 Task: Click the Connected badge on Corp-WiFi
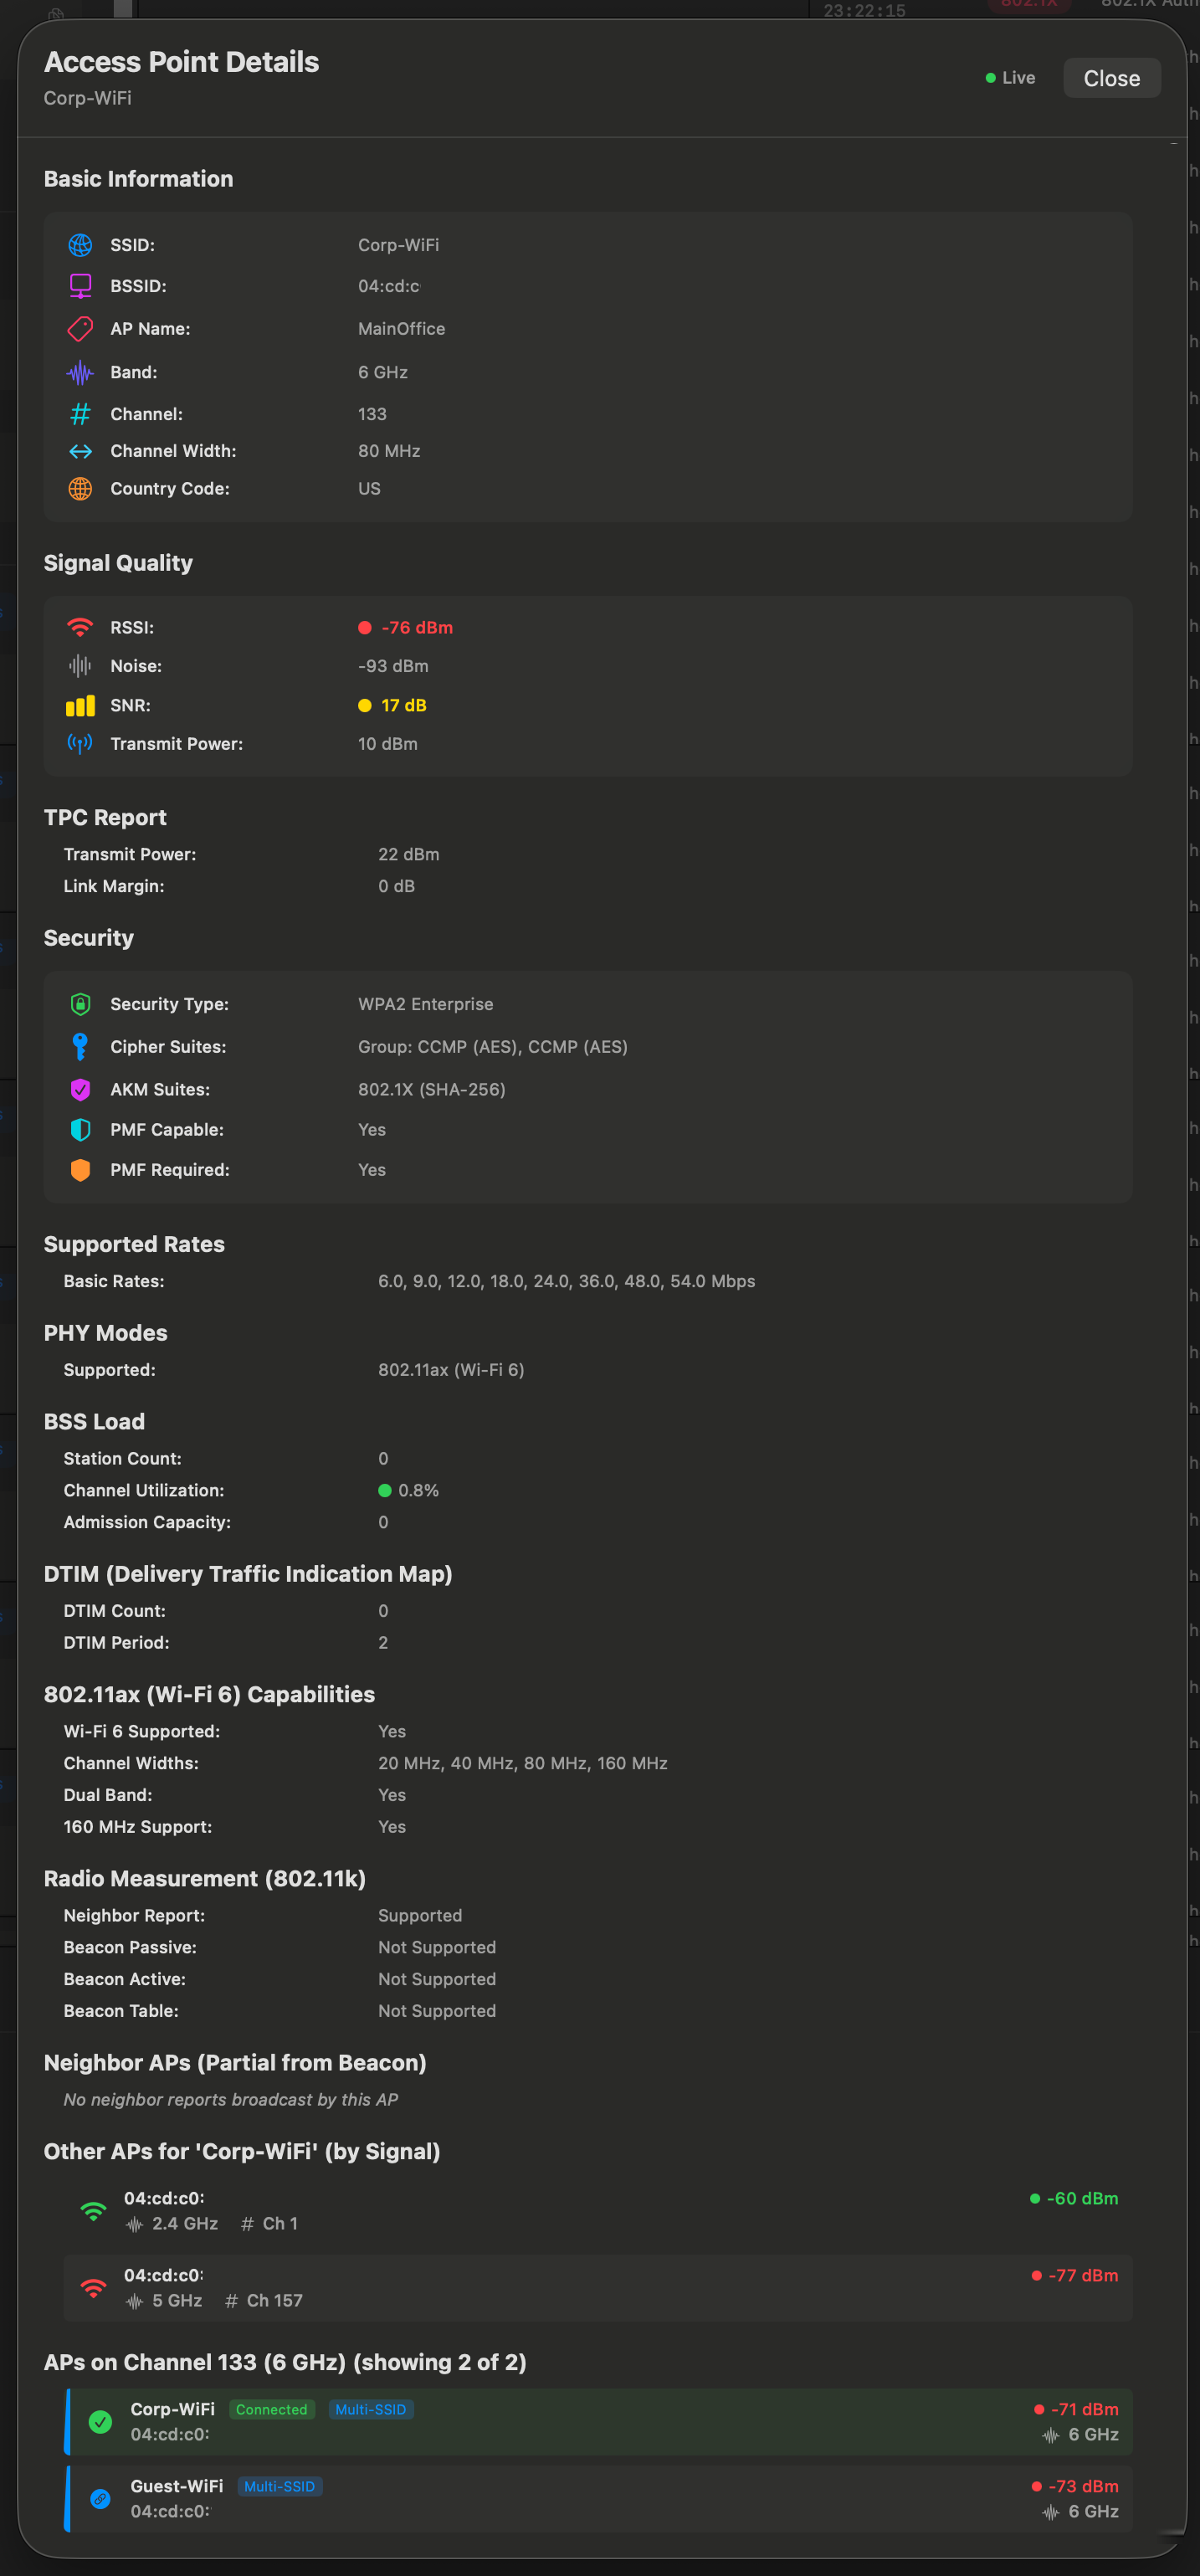click(272, 2410)
